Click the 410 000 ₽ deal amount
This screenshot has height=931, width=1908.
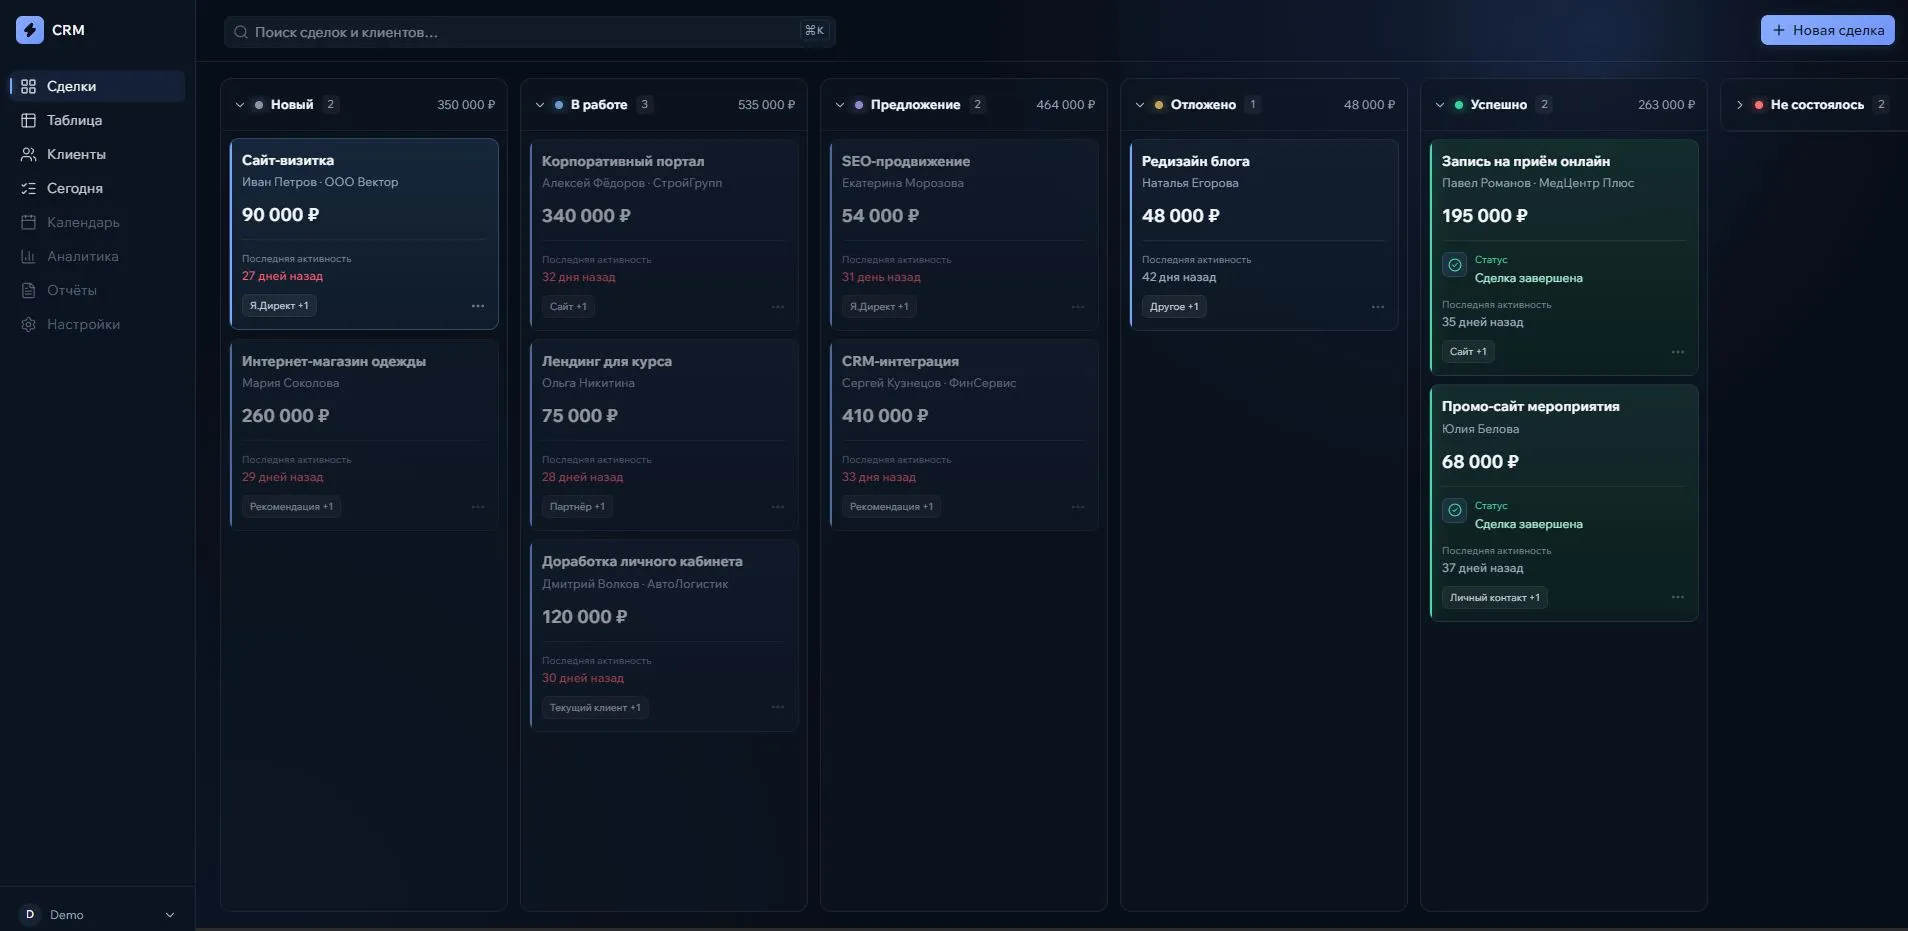point(885,416)
